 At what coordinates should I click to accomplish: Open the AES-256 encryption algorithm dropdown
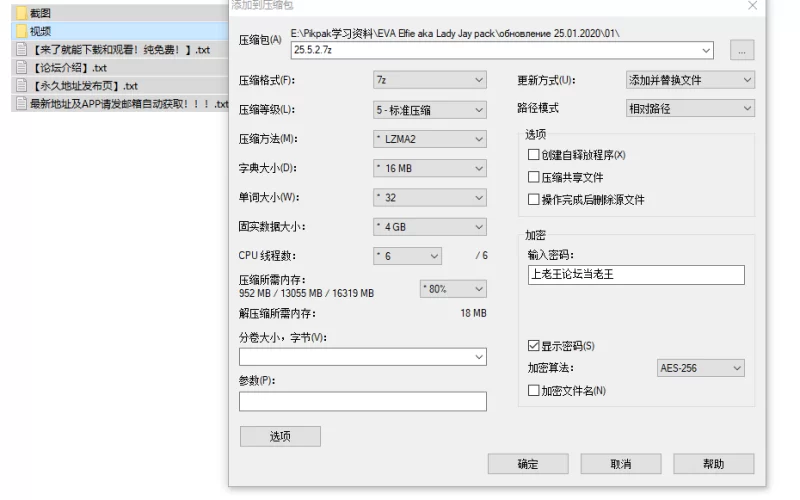pos(700,368)
